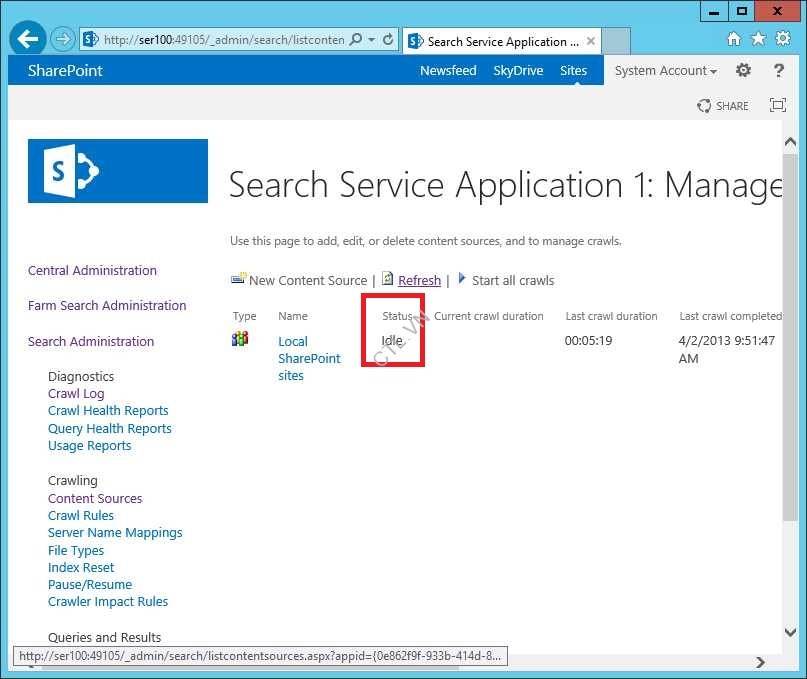Click the address bar URL field
This screenshot has height=679, width=807.
[223, 40]
